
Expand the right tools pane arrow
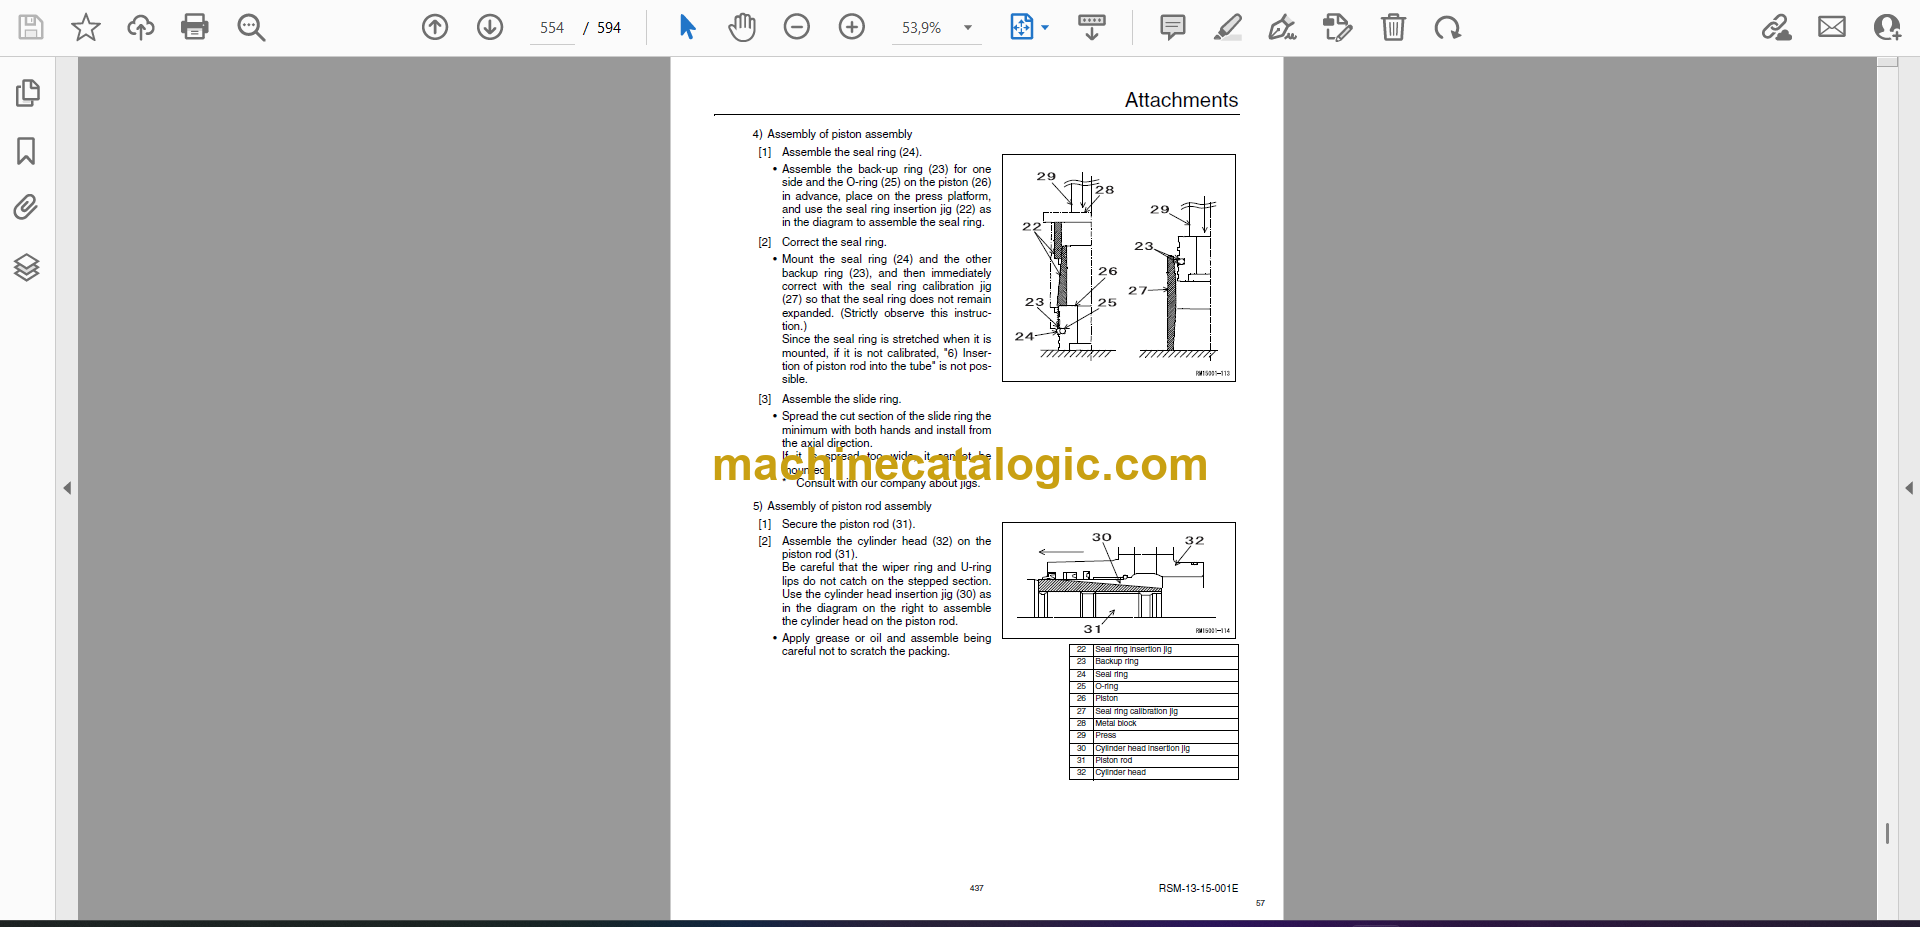[x=1909, y=488]
